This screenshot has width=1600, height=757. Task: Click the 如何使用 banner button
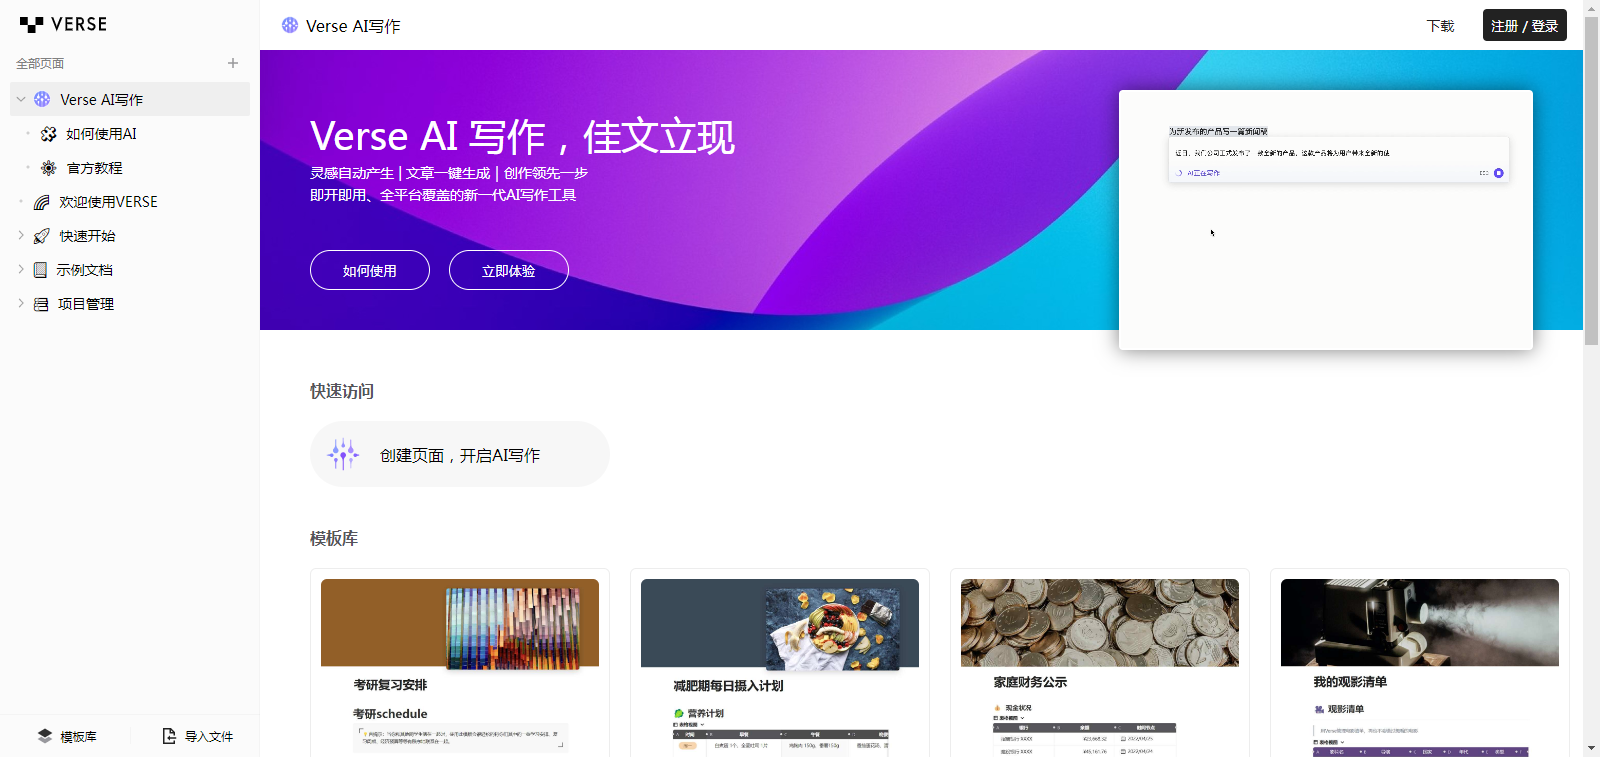point(370,270)
